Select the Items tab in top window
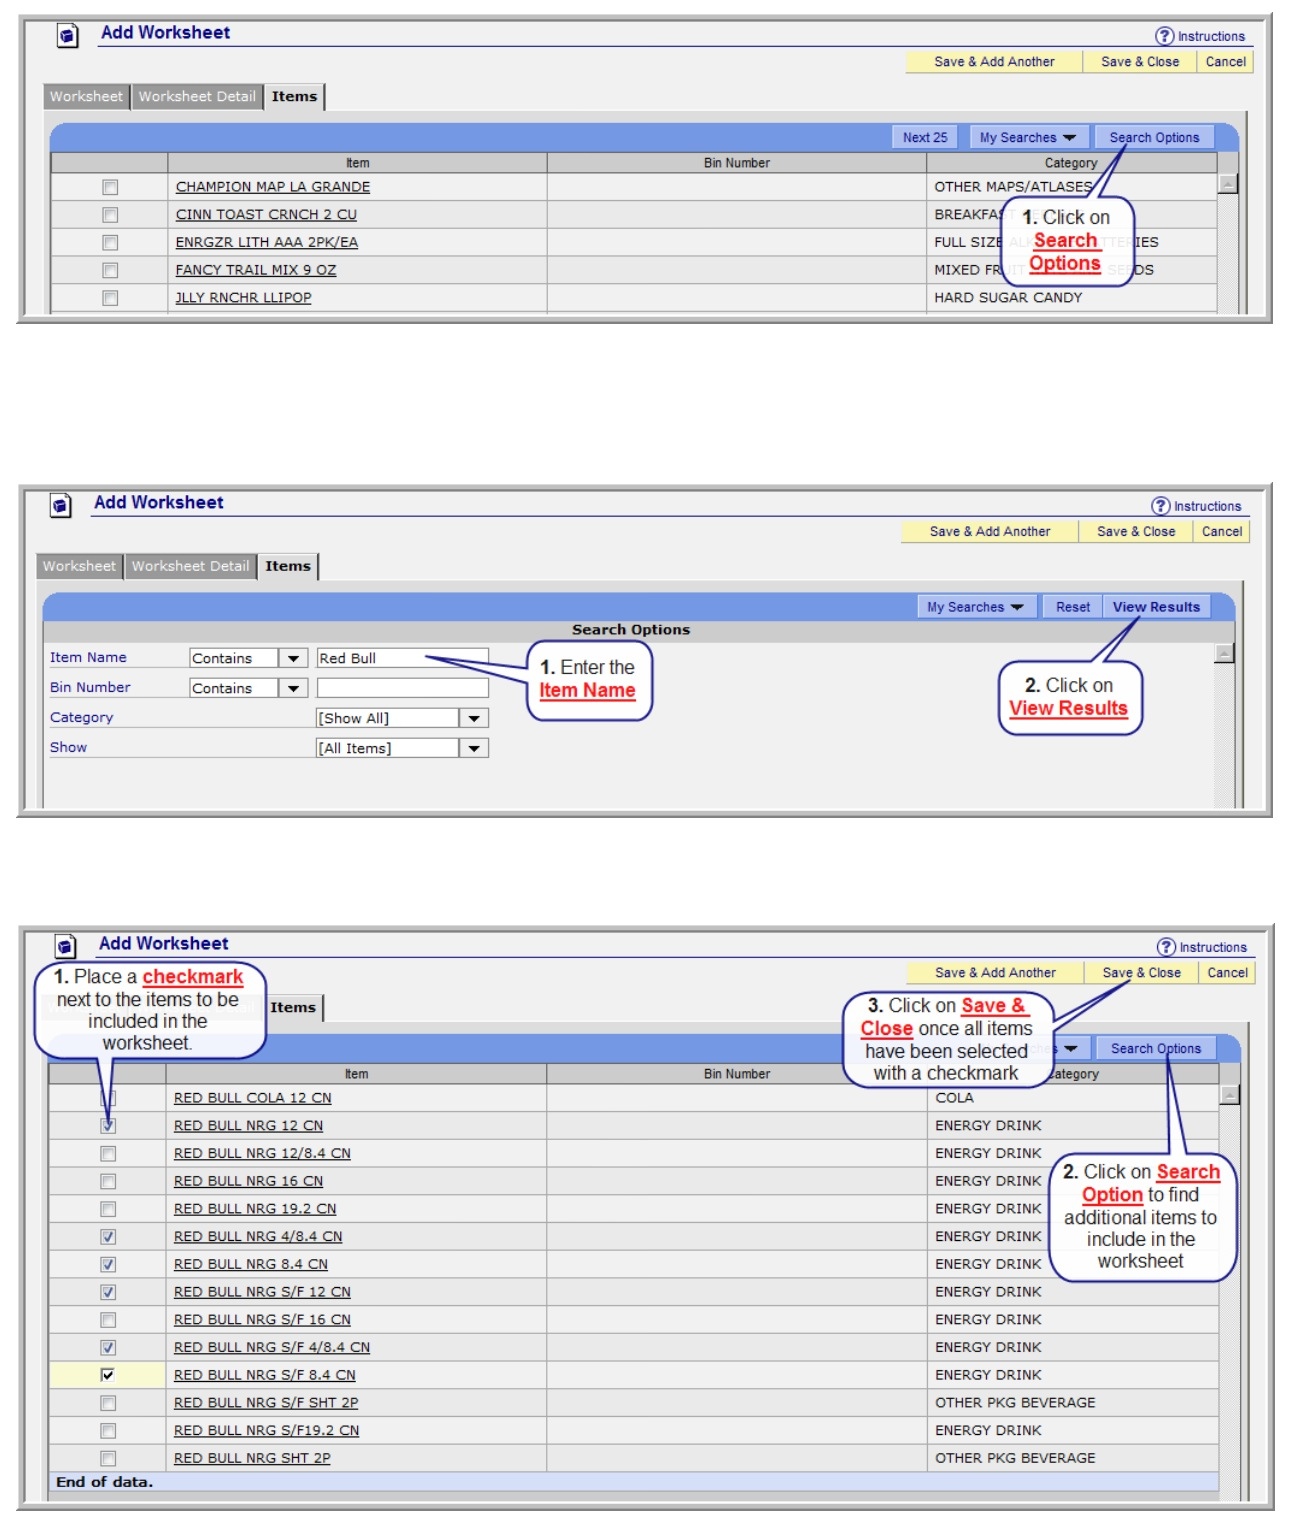 point(294,97)
